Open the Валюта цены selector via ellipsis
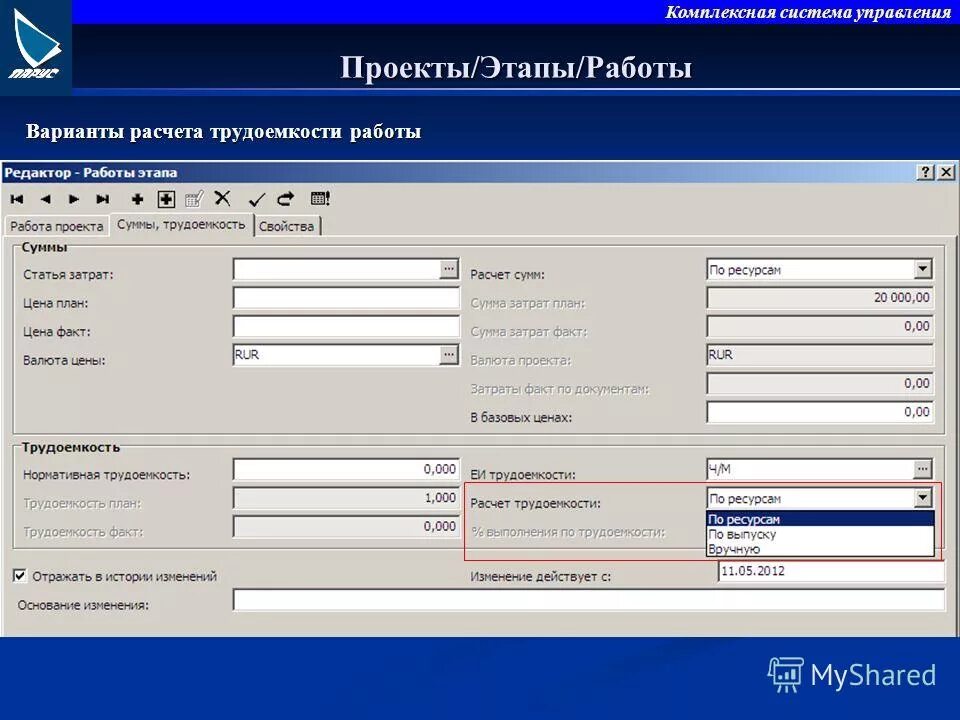The width and height of the screenshot is (960, 720). pyautogui.click(x=446, y=353)
